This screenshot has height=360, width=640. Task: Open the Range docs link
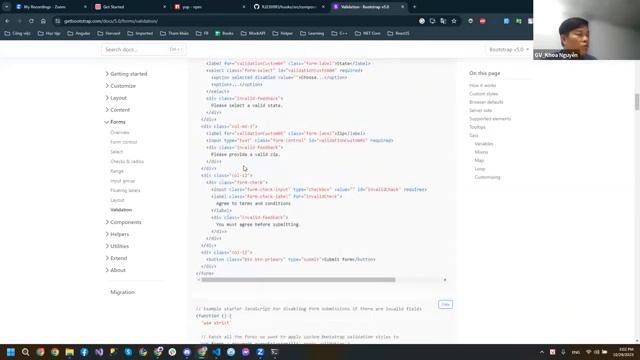[x=117, y=171]
